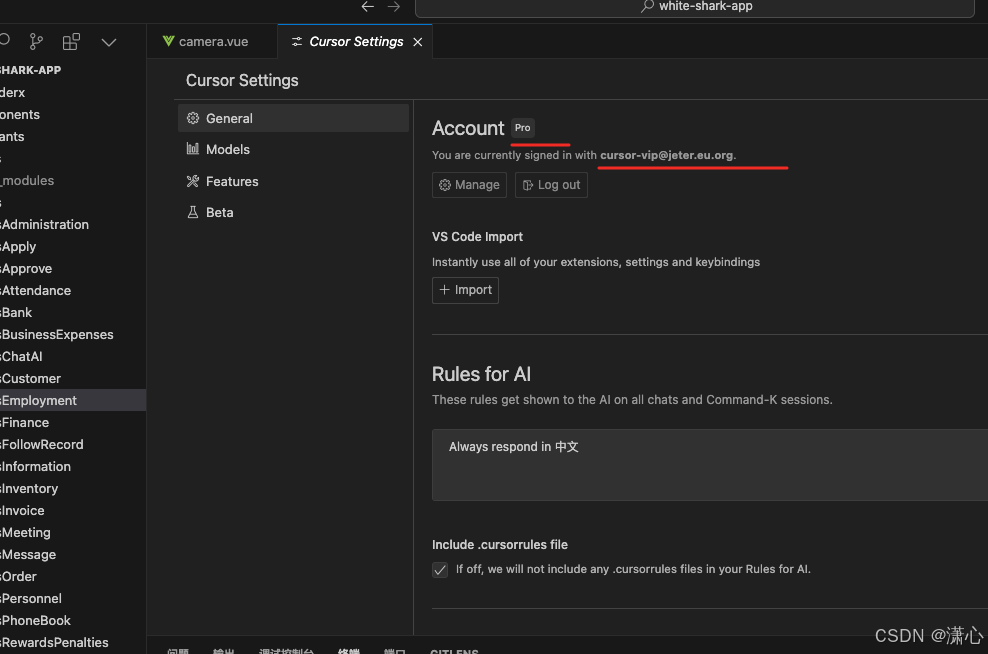
Task: Select the Cursor Settings tab
Action: [356, 42]
